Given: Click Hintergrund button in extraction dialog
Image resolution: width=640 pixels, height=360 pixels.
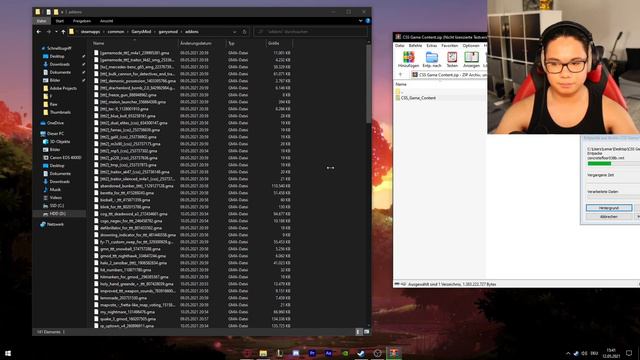Looking at the screenshot, I should click(x=609, y=208).
